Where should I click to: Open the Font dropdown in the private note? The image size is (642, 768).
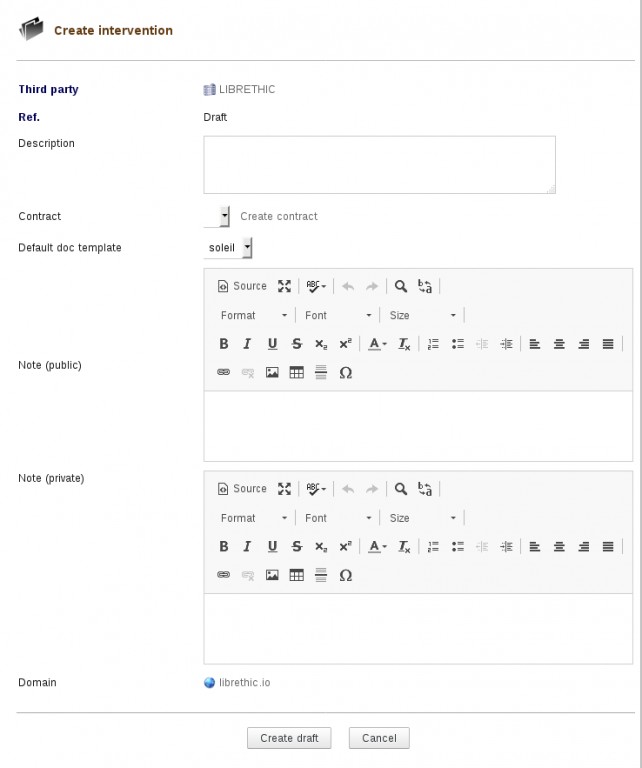338,518
